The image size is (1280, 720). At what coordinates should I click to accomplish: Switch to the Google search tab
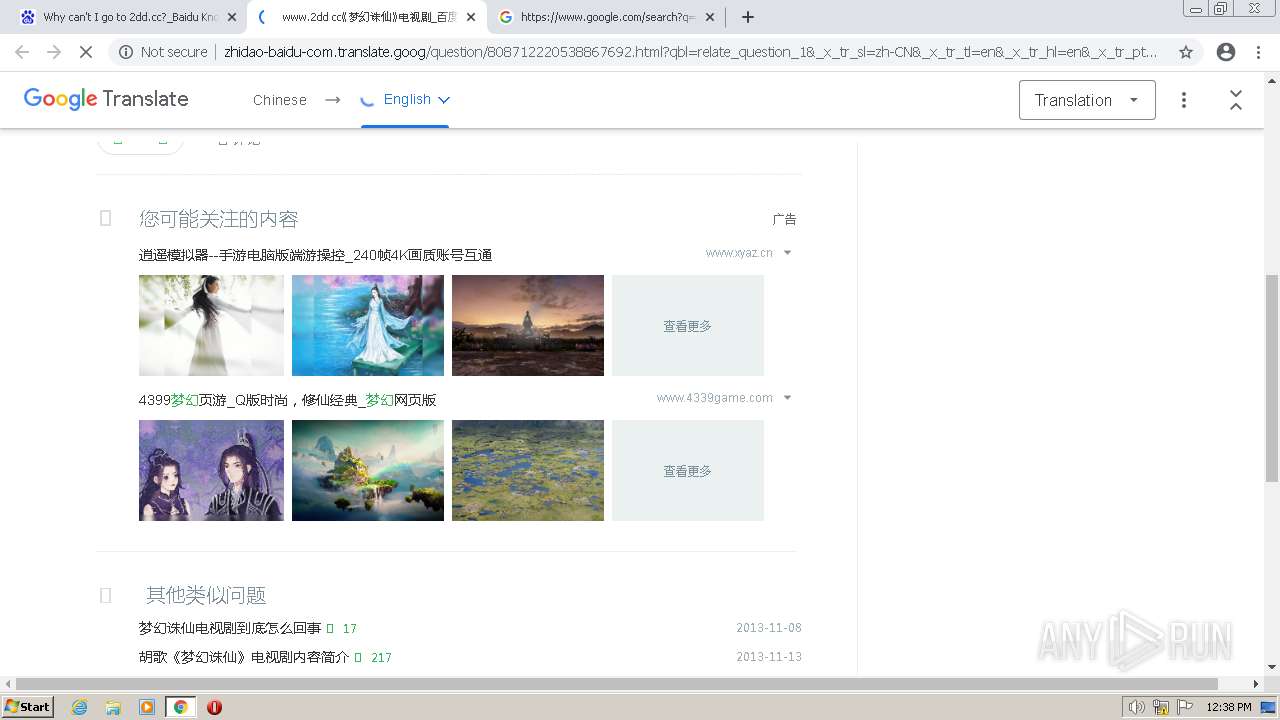click(605, 17)
